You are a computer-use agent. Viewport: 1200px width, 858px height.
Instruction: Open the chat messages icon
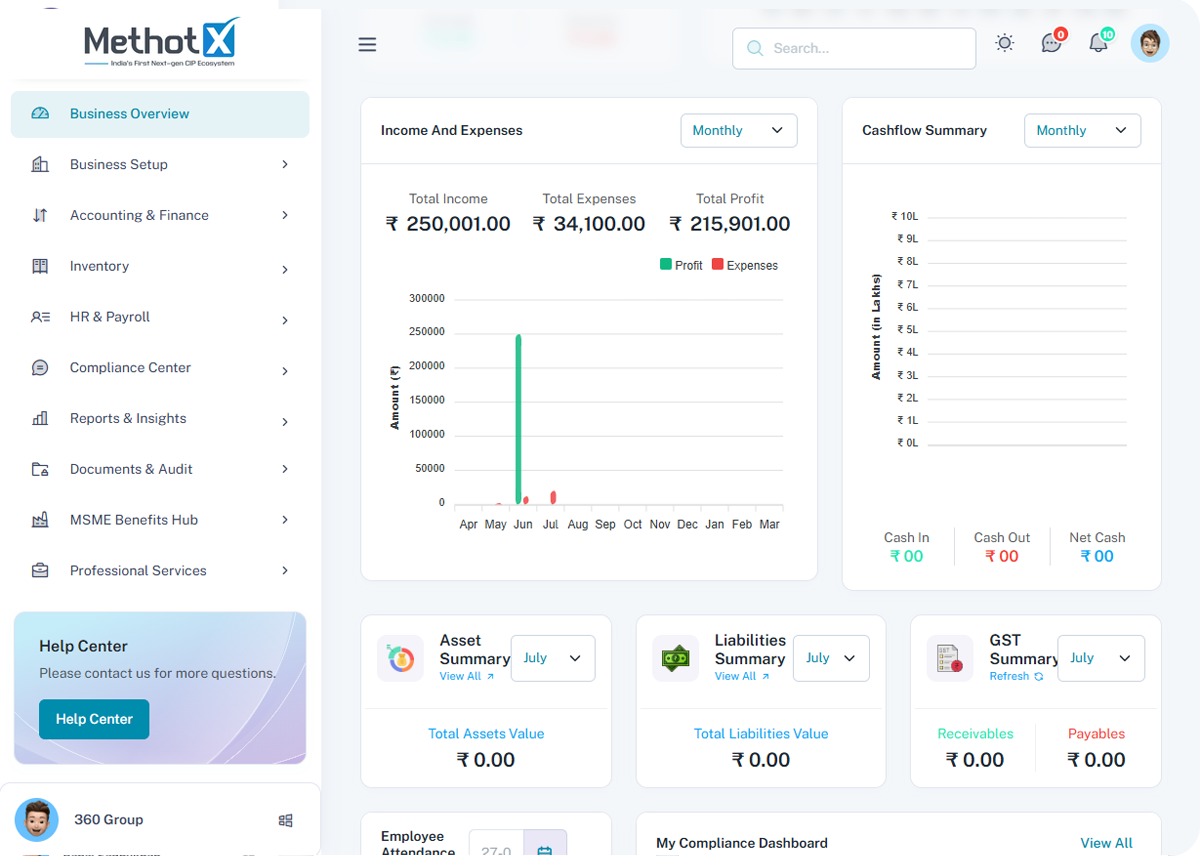(1051, 43)
